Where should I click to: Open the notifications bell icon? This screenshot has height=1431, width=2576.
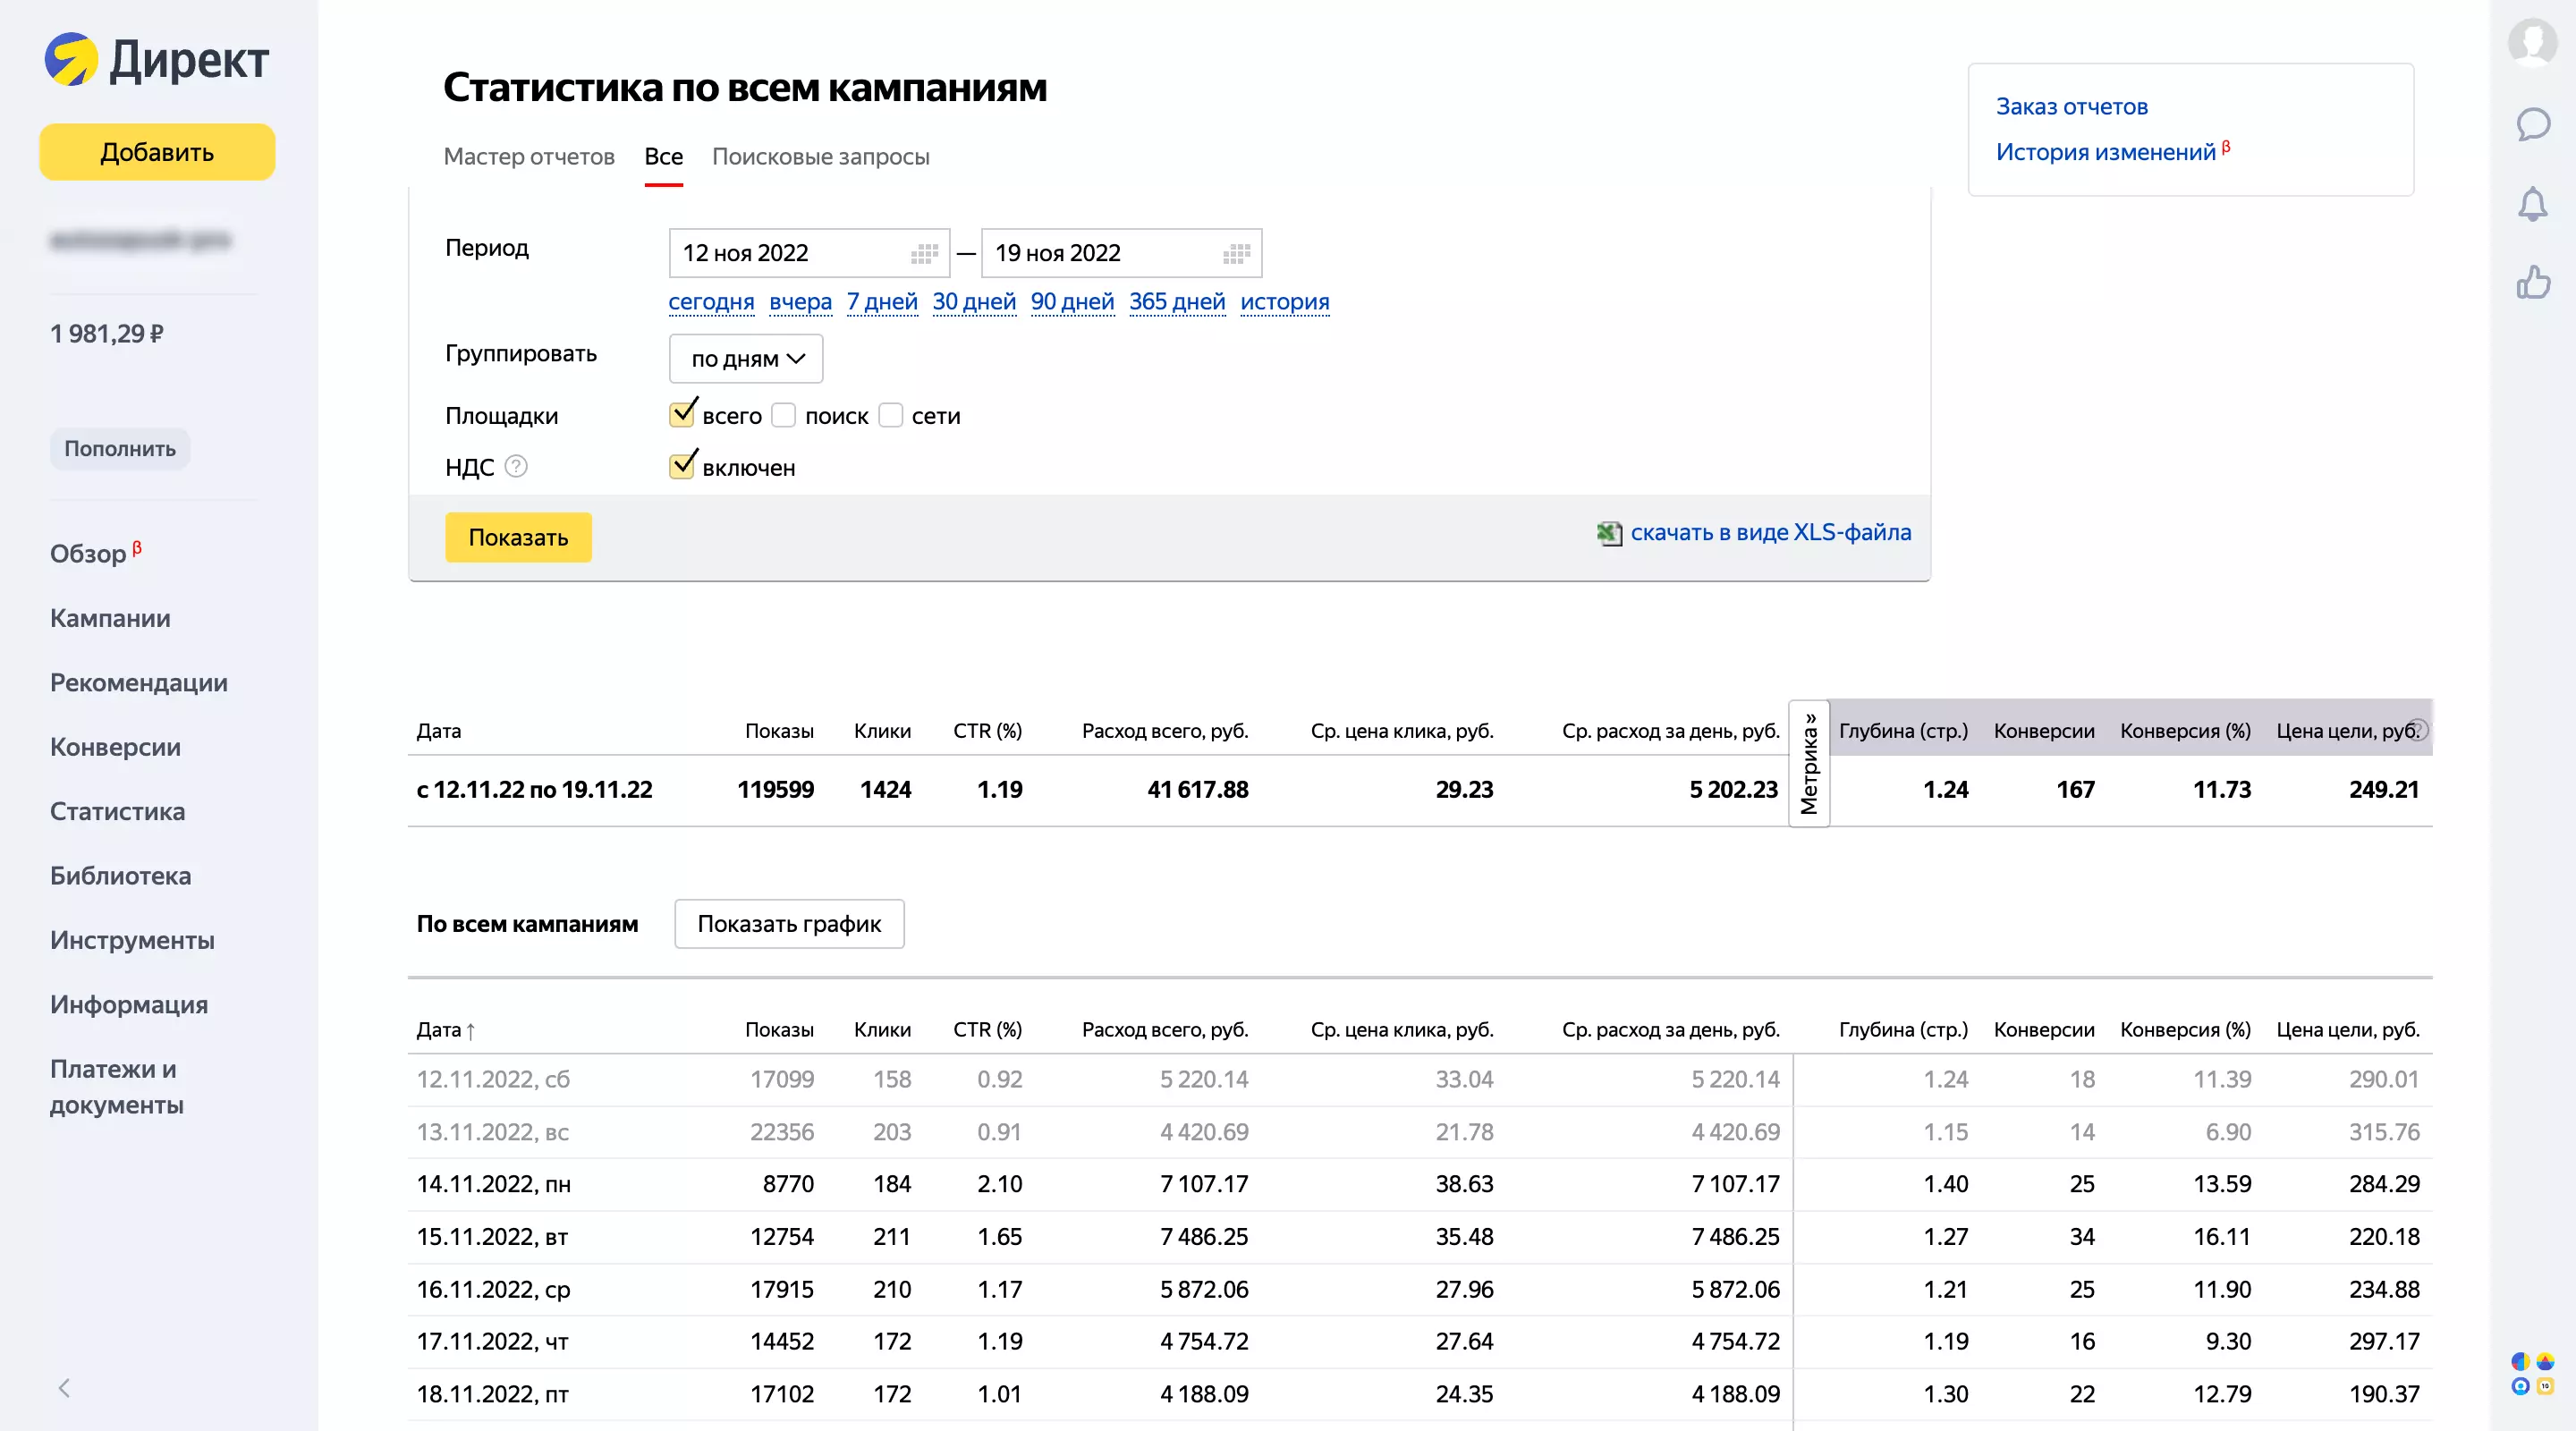click(x=2532, y=204)
